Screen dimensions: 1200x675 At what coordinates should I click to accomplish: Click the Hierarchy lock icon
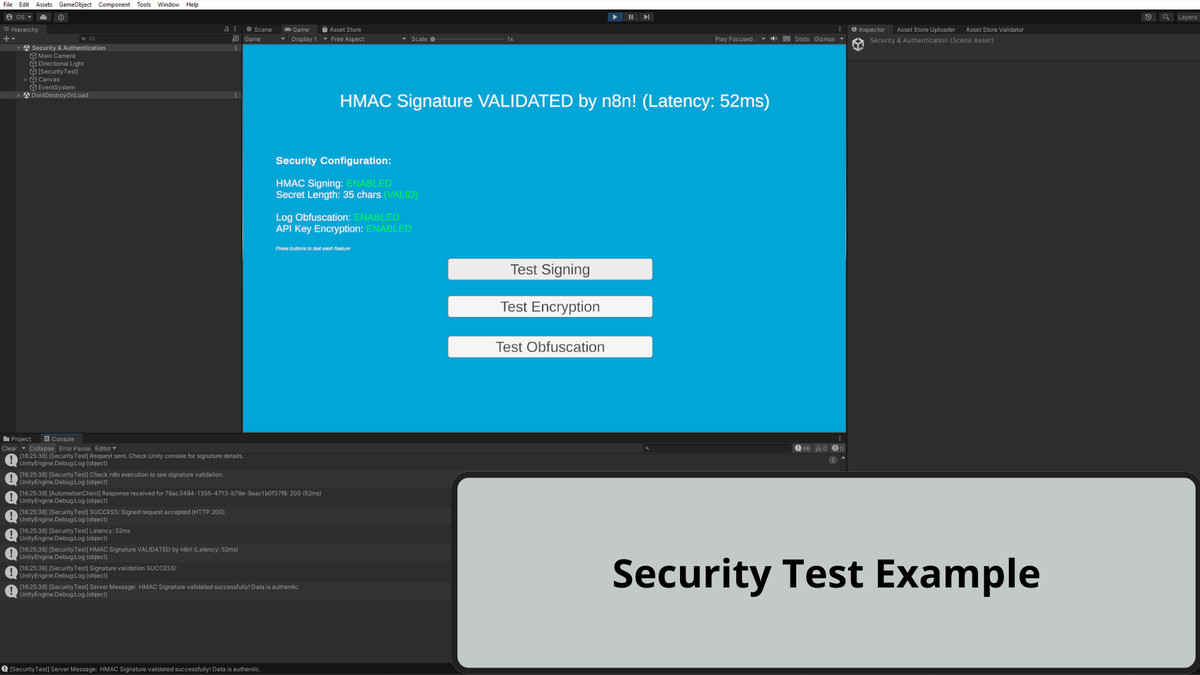[x=227, y=30]
